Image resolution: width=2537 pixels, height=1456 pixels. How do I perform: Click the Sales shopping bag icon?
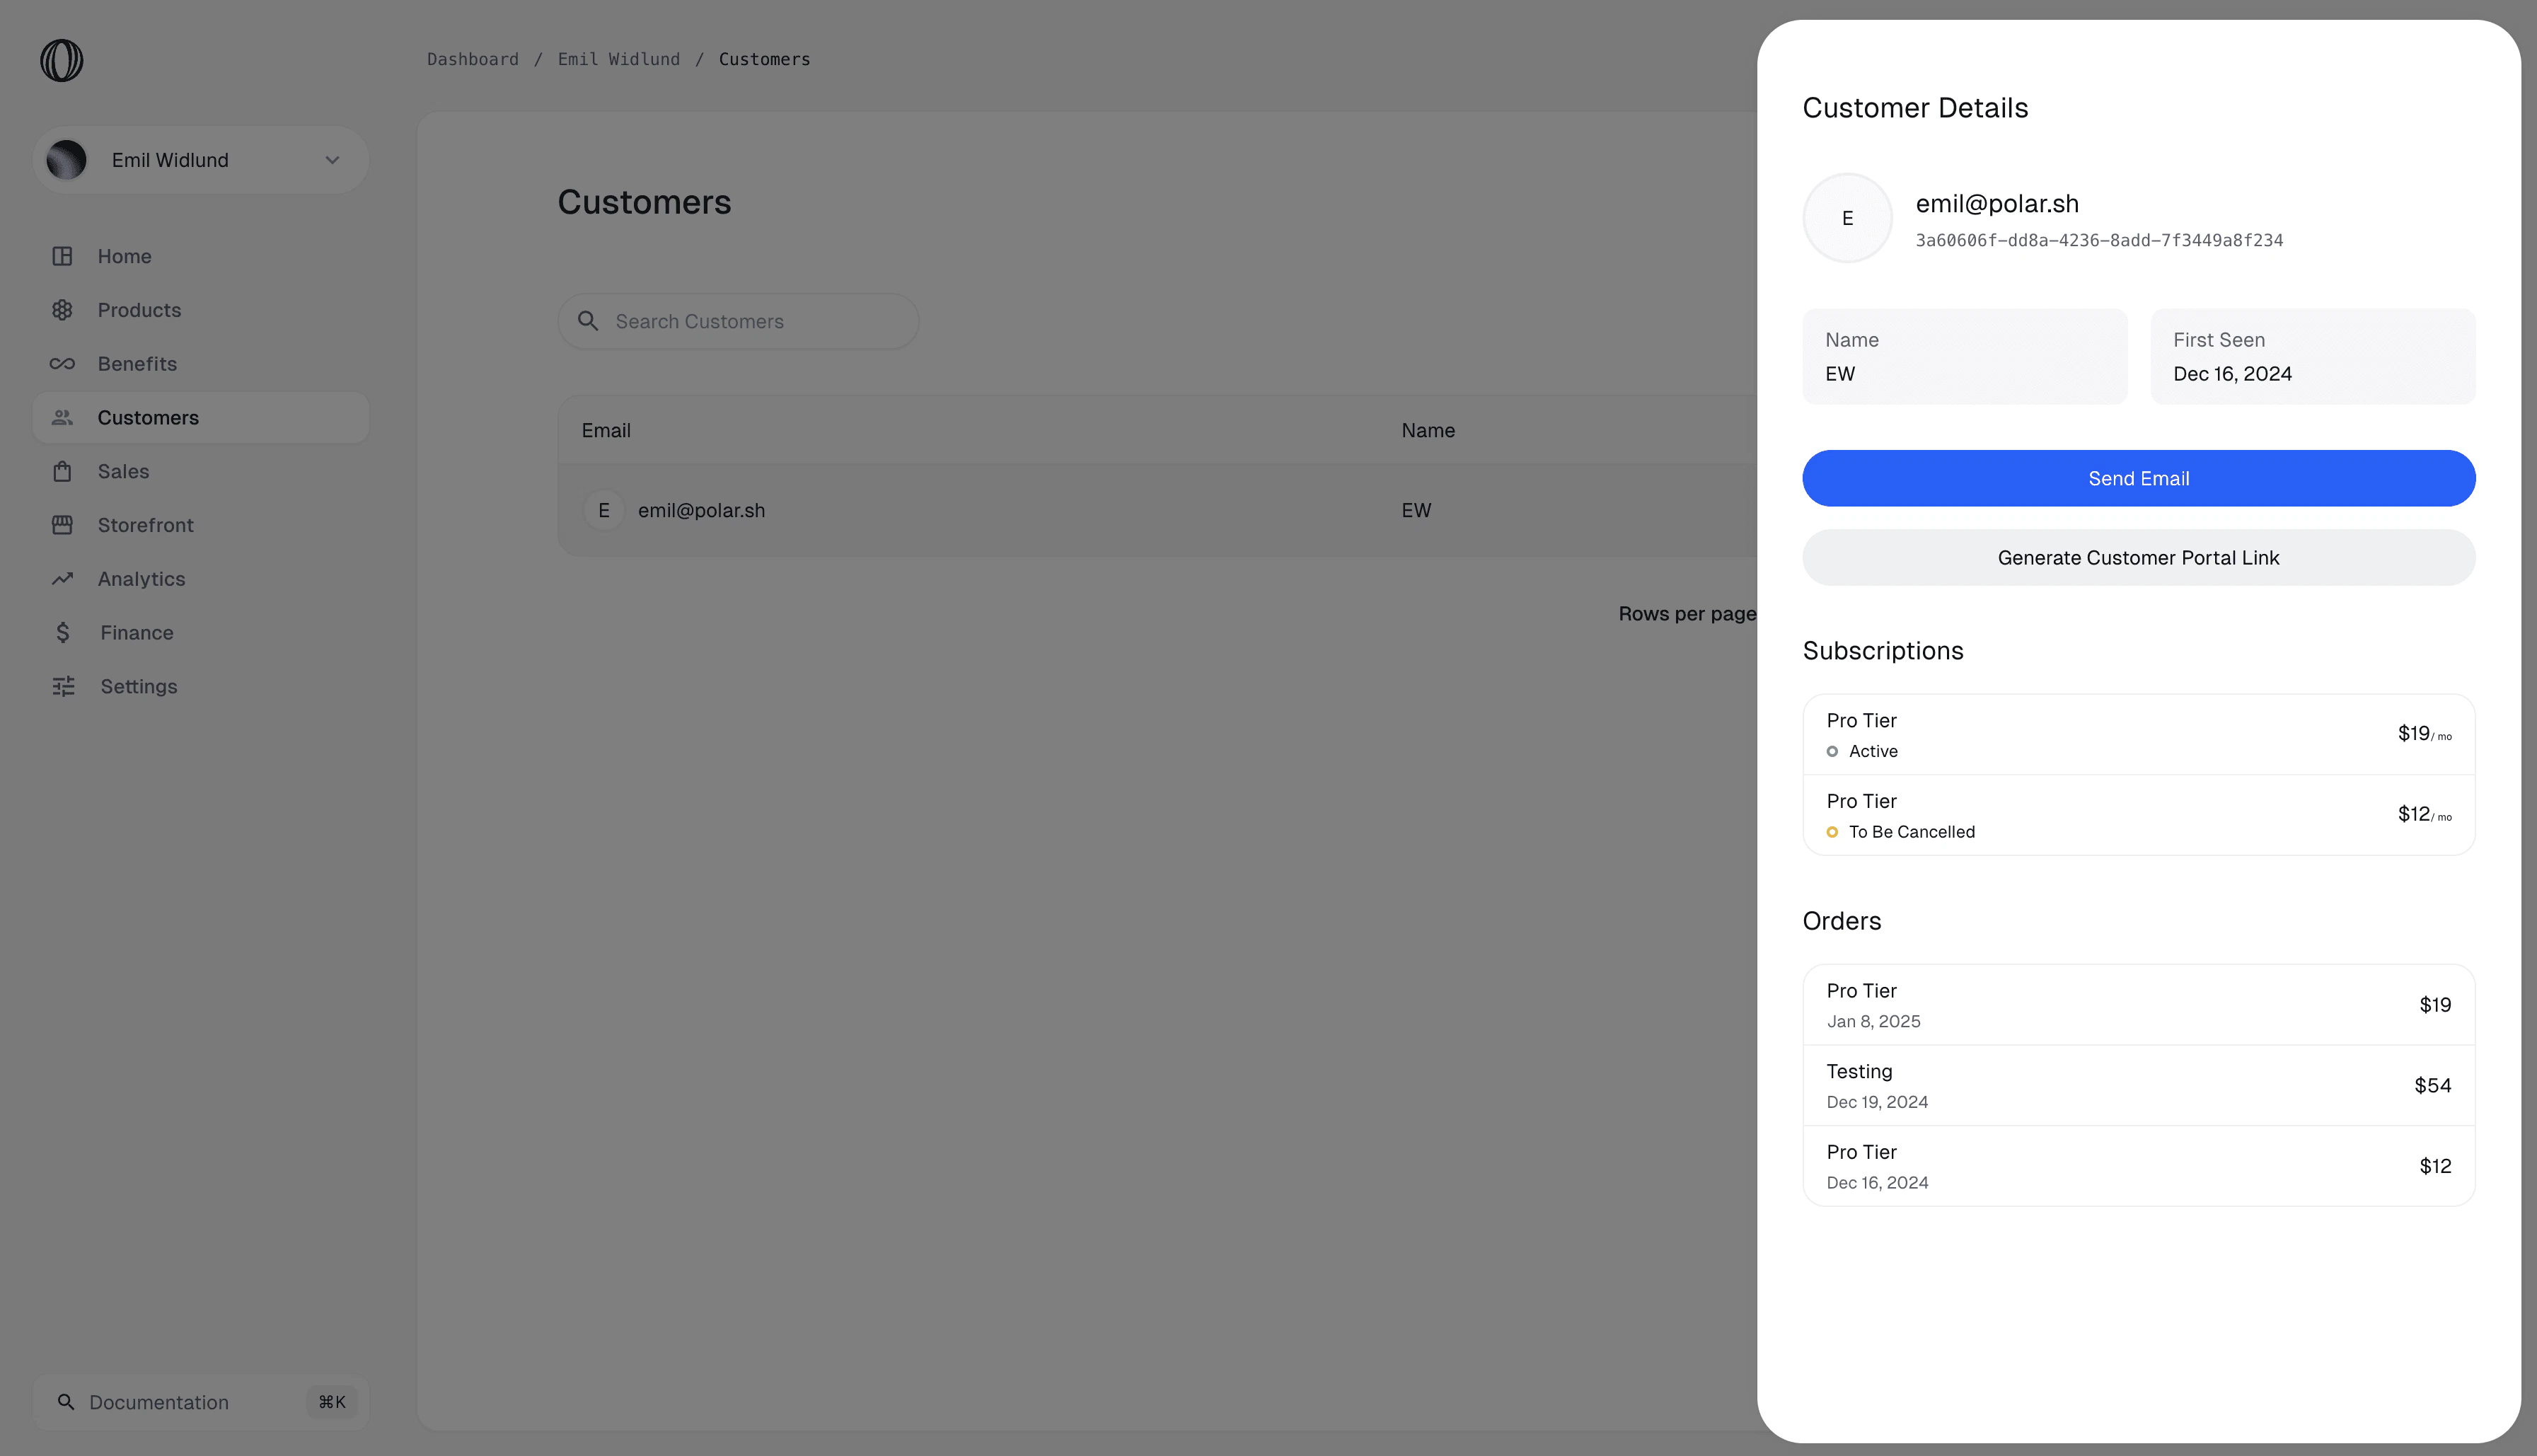click(x=62, y=471)
